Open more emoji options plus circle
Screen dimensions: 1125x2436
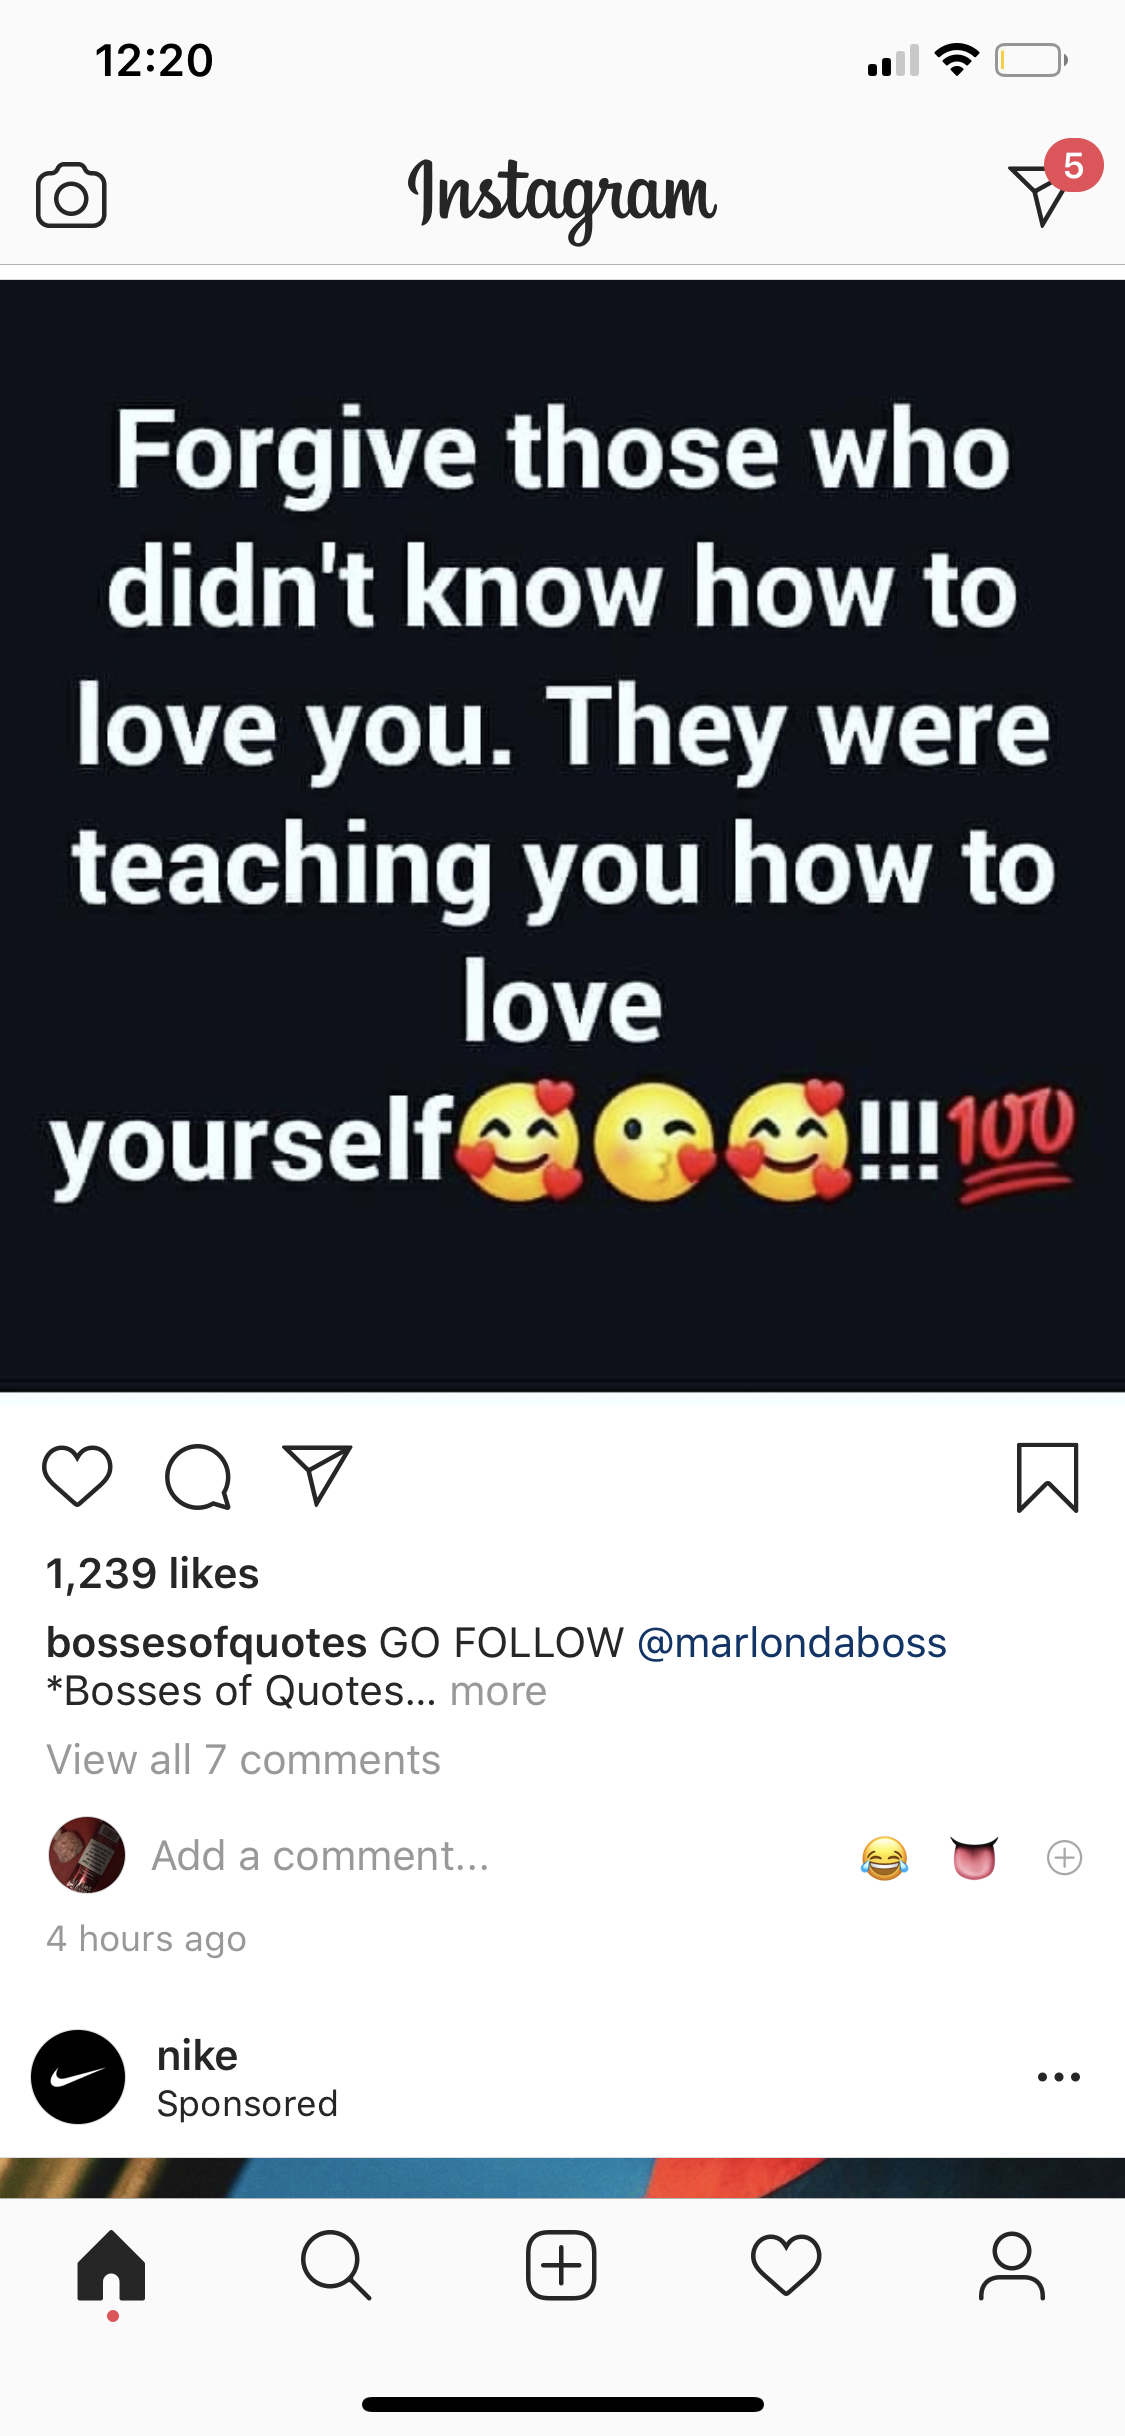point(1064,1857)
